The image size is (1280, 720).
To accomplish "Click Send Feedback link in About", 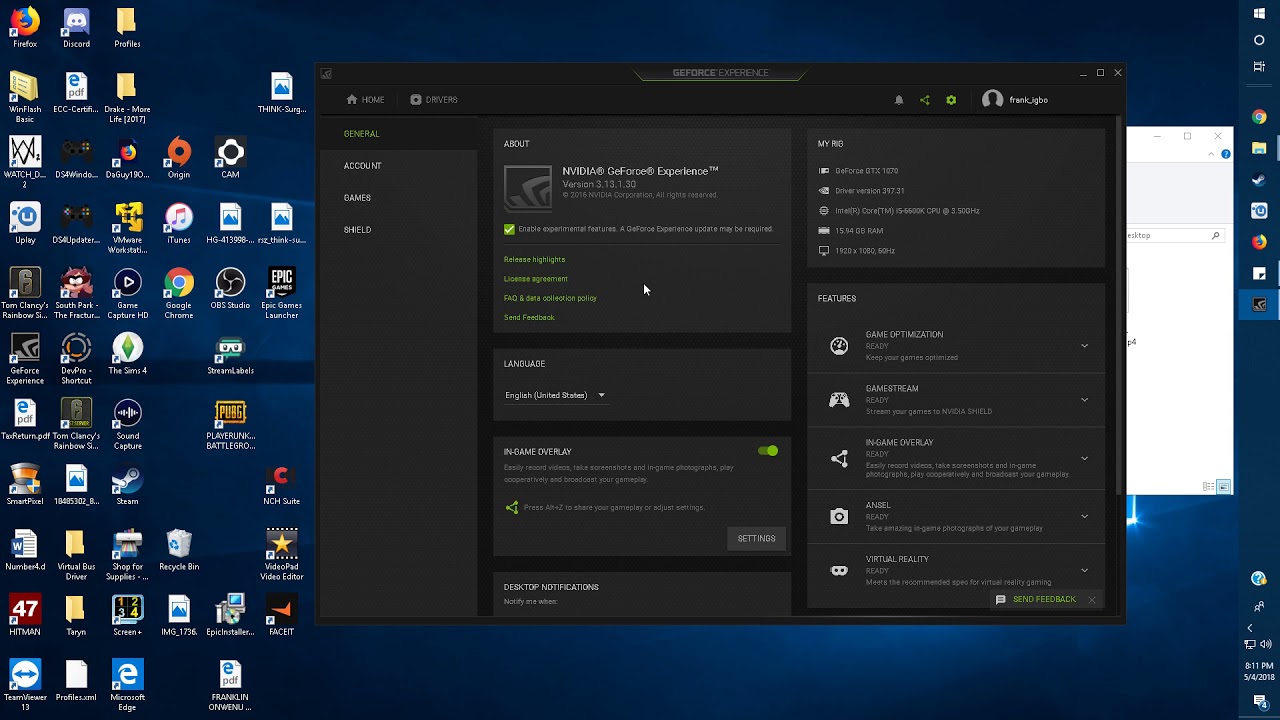I will [529, 318].
